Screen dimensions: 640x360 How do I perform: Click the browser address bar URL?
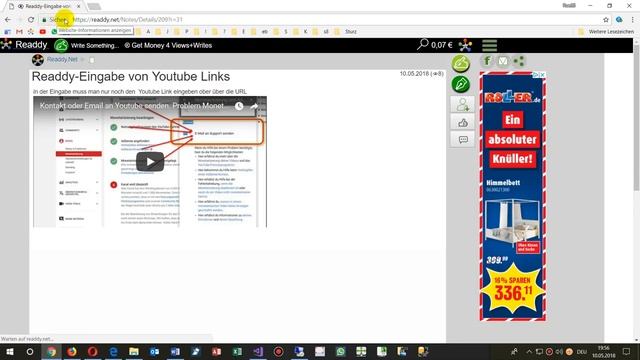point(127,20)
